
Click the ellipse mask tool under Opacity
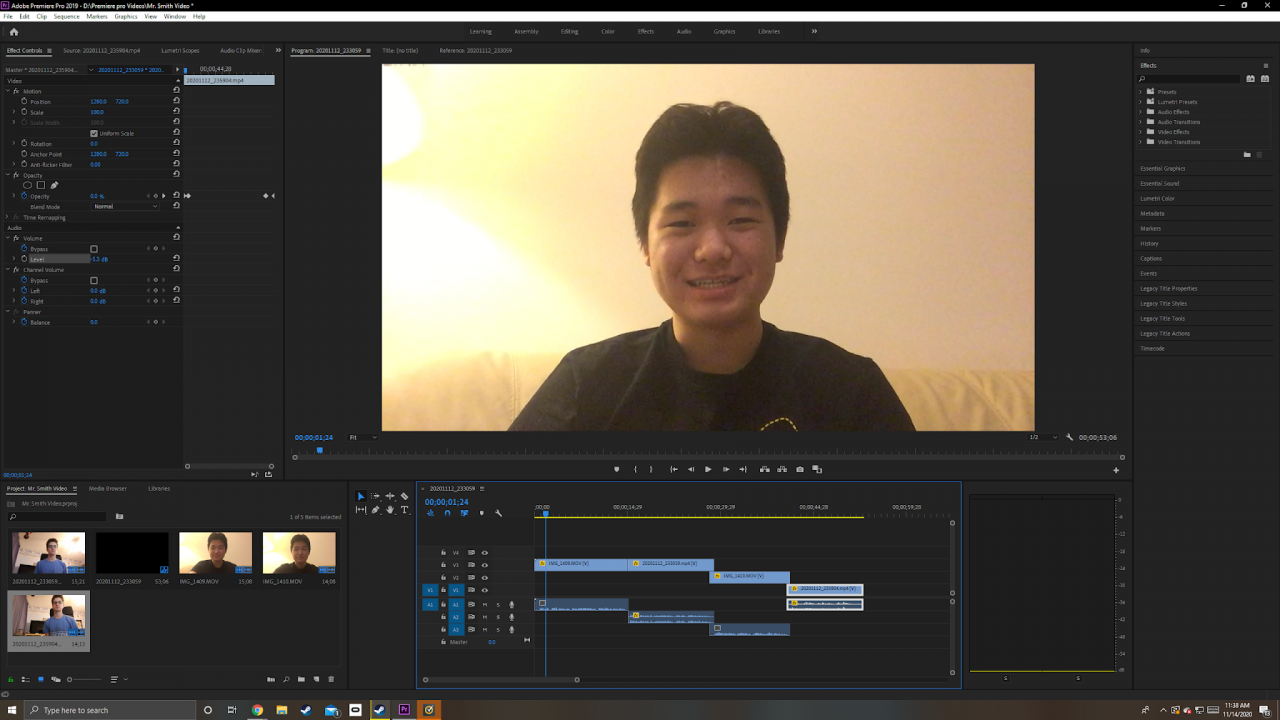pos(27,185)
